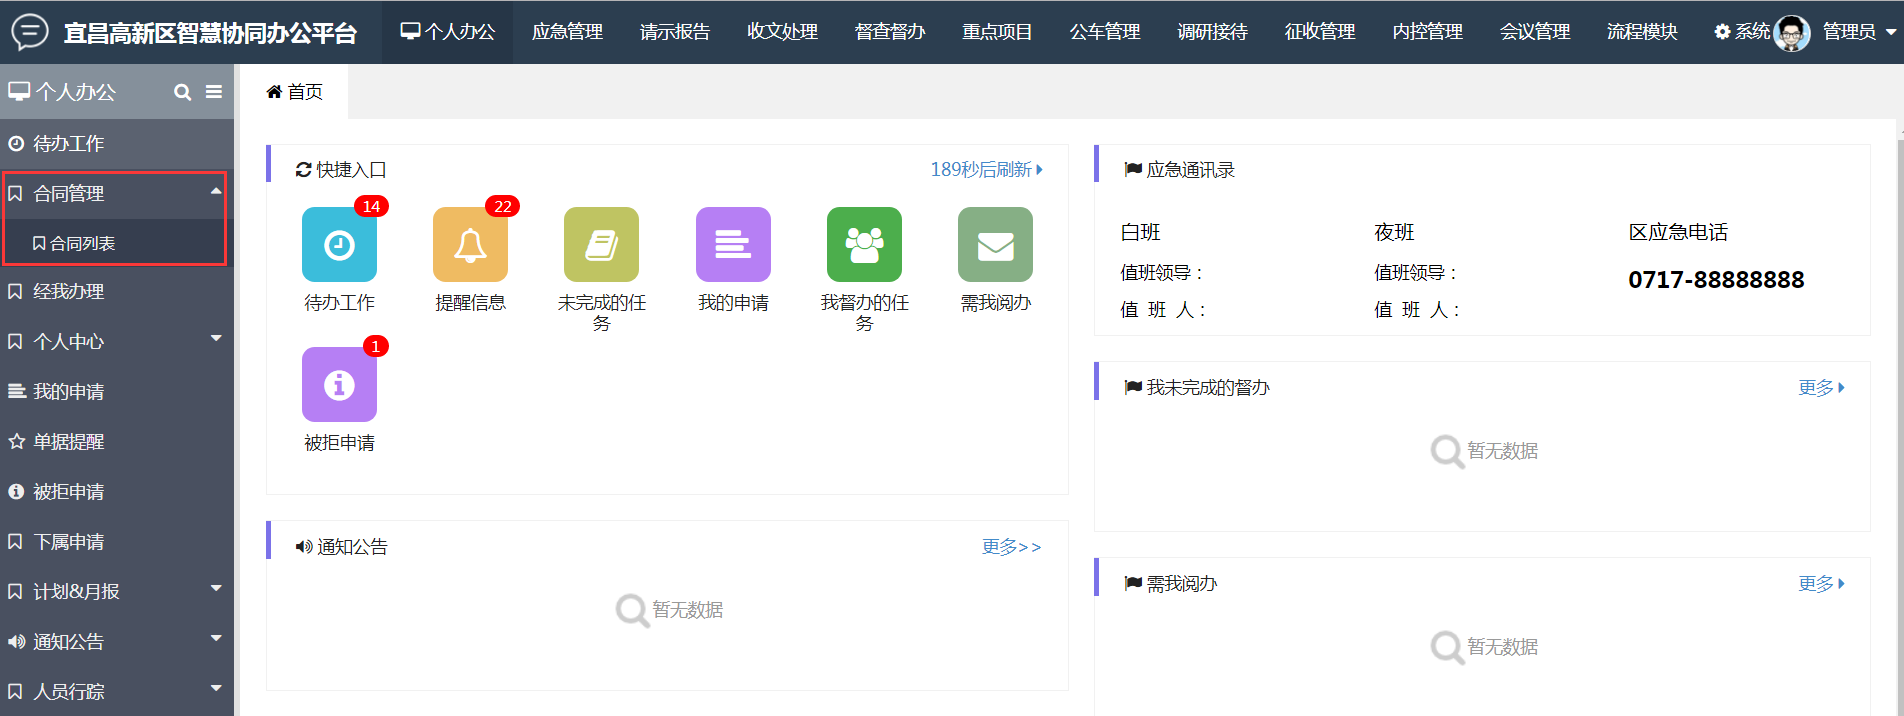1904x716 pixels.
Task: Click the 14 badge on 待办工作
Action: (x=371, y=206)
